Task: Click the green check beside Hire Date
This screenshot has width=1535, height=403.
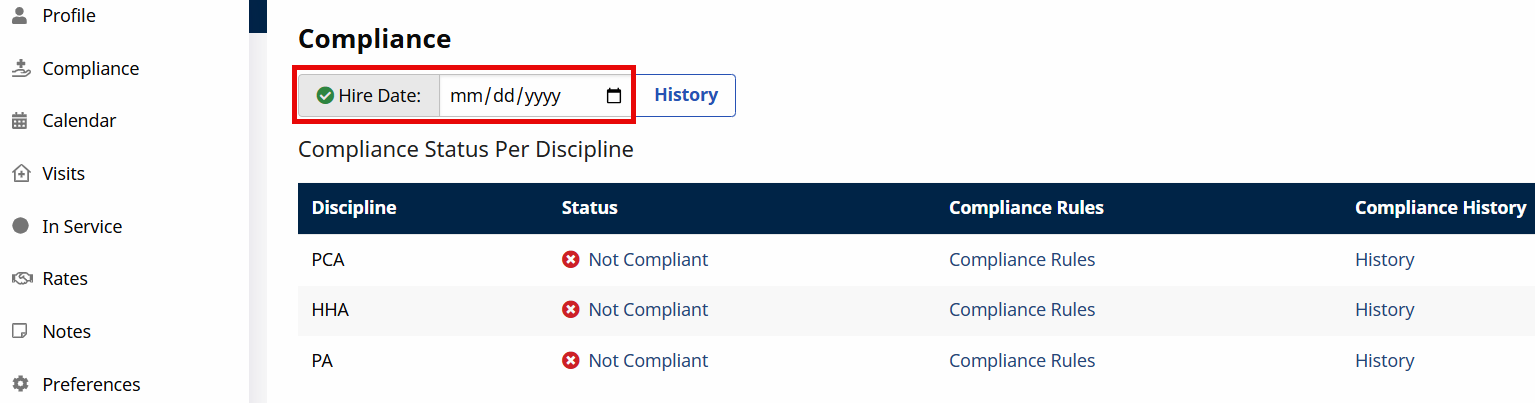Action: point(325,96)
